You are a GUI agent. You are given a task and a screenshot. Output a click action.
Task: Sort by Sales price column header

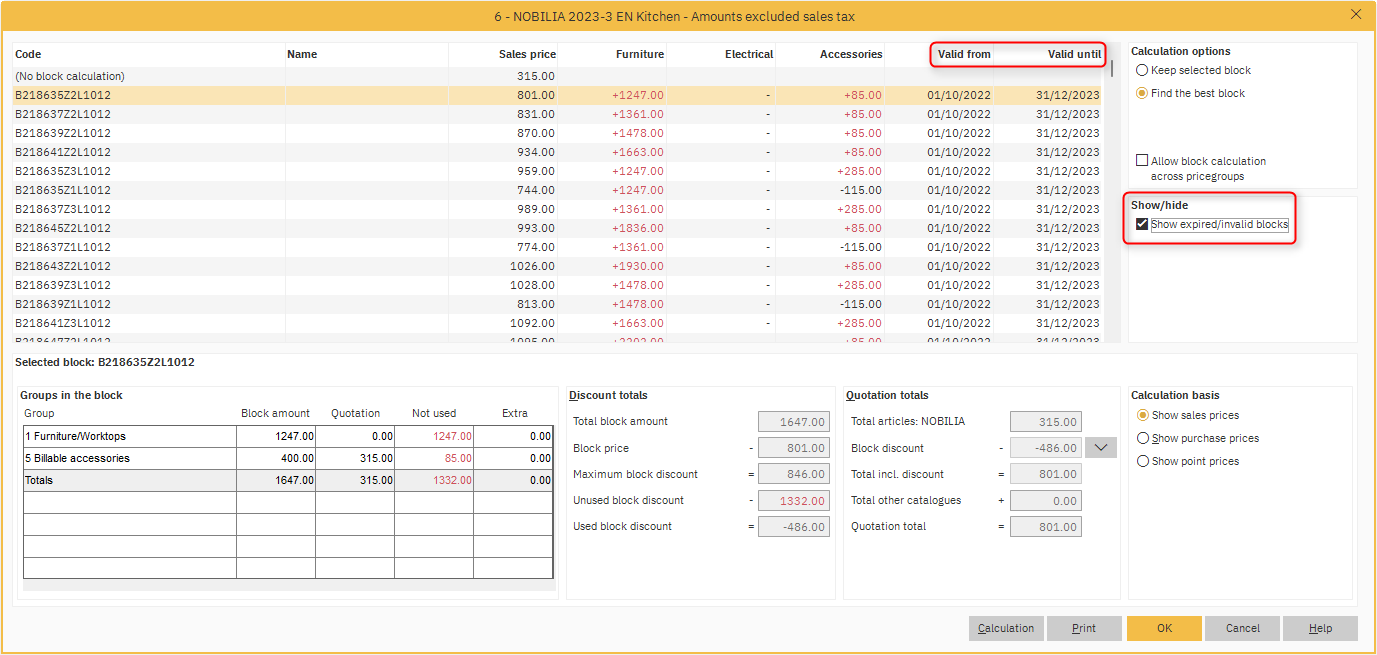tap(526, 54)
